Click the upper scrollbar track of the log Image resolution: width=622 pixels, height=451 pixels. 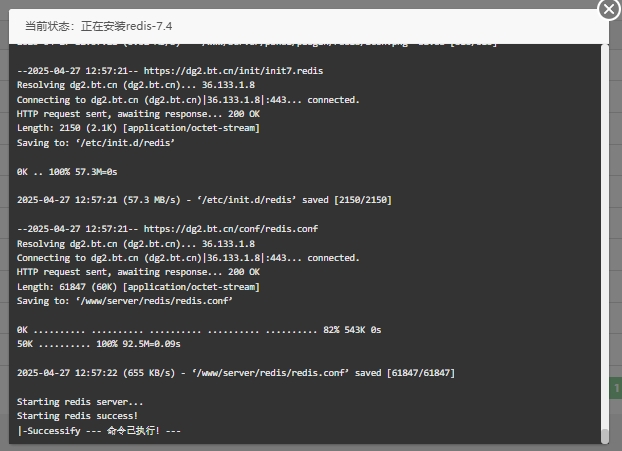coord(605,198)
